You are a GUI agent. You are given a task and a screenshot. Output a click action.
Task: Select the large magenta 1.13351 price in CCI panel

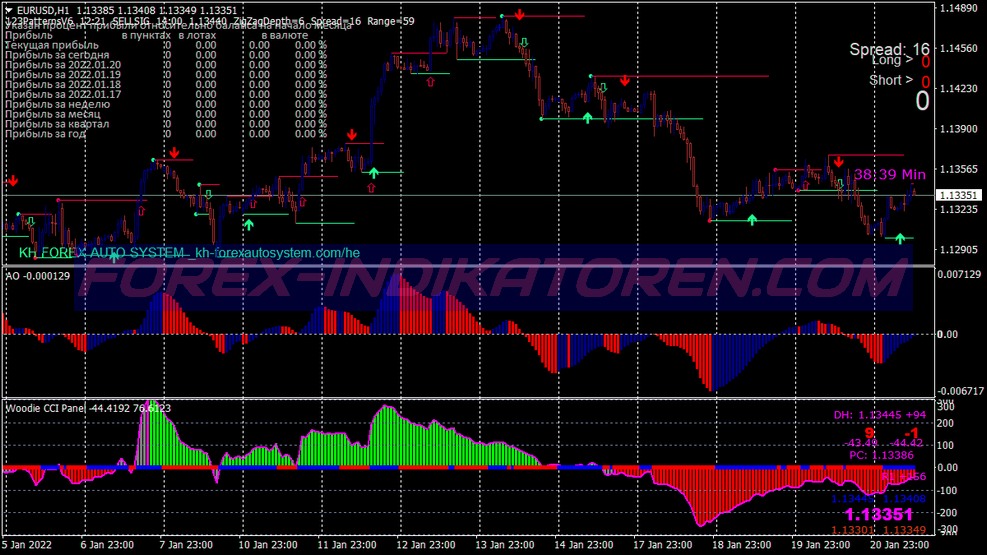pyautogui.click(x=879, y=515)
